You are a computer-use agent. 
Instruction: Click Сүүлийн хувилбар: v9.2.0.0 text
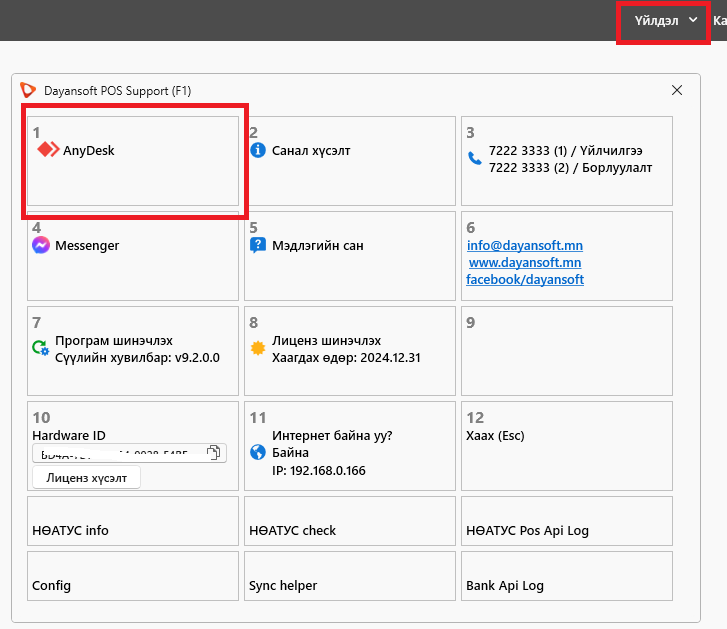137,358
